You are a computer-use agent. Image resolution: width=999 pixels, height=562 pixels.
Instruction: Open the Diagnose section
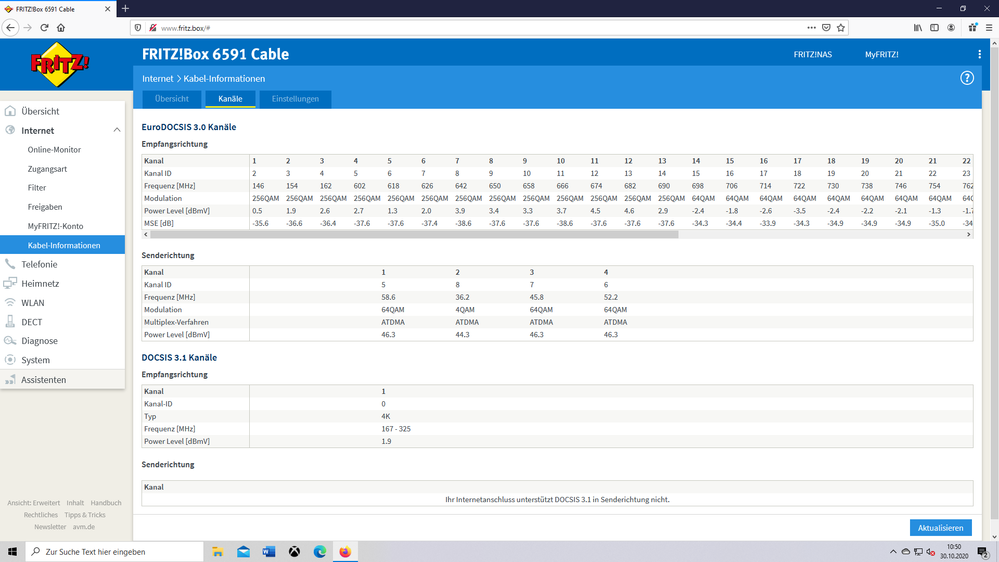pyautogui.click(x=40, y=341)
